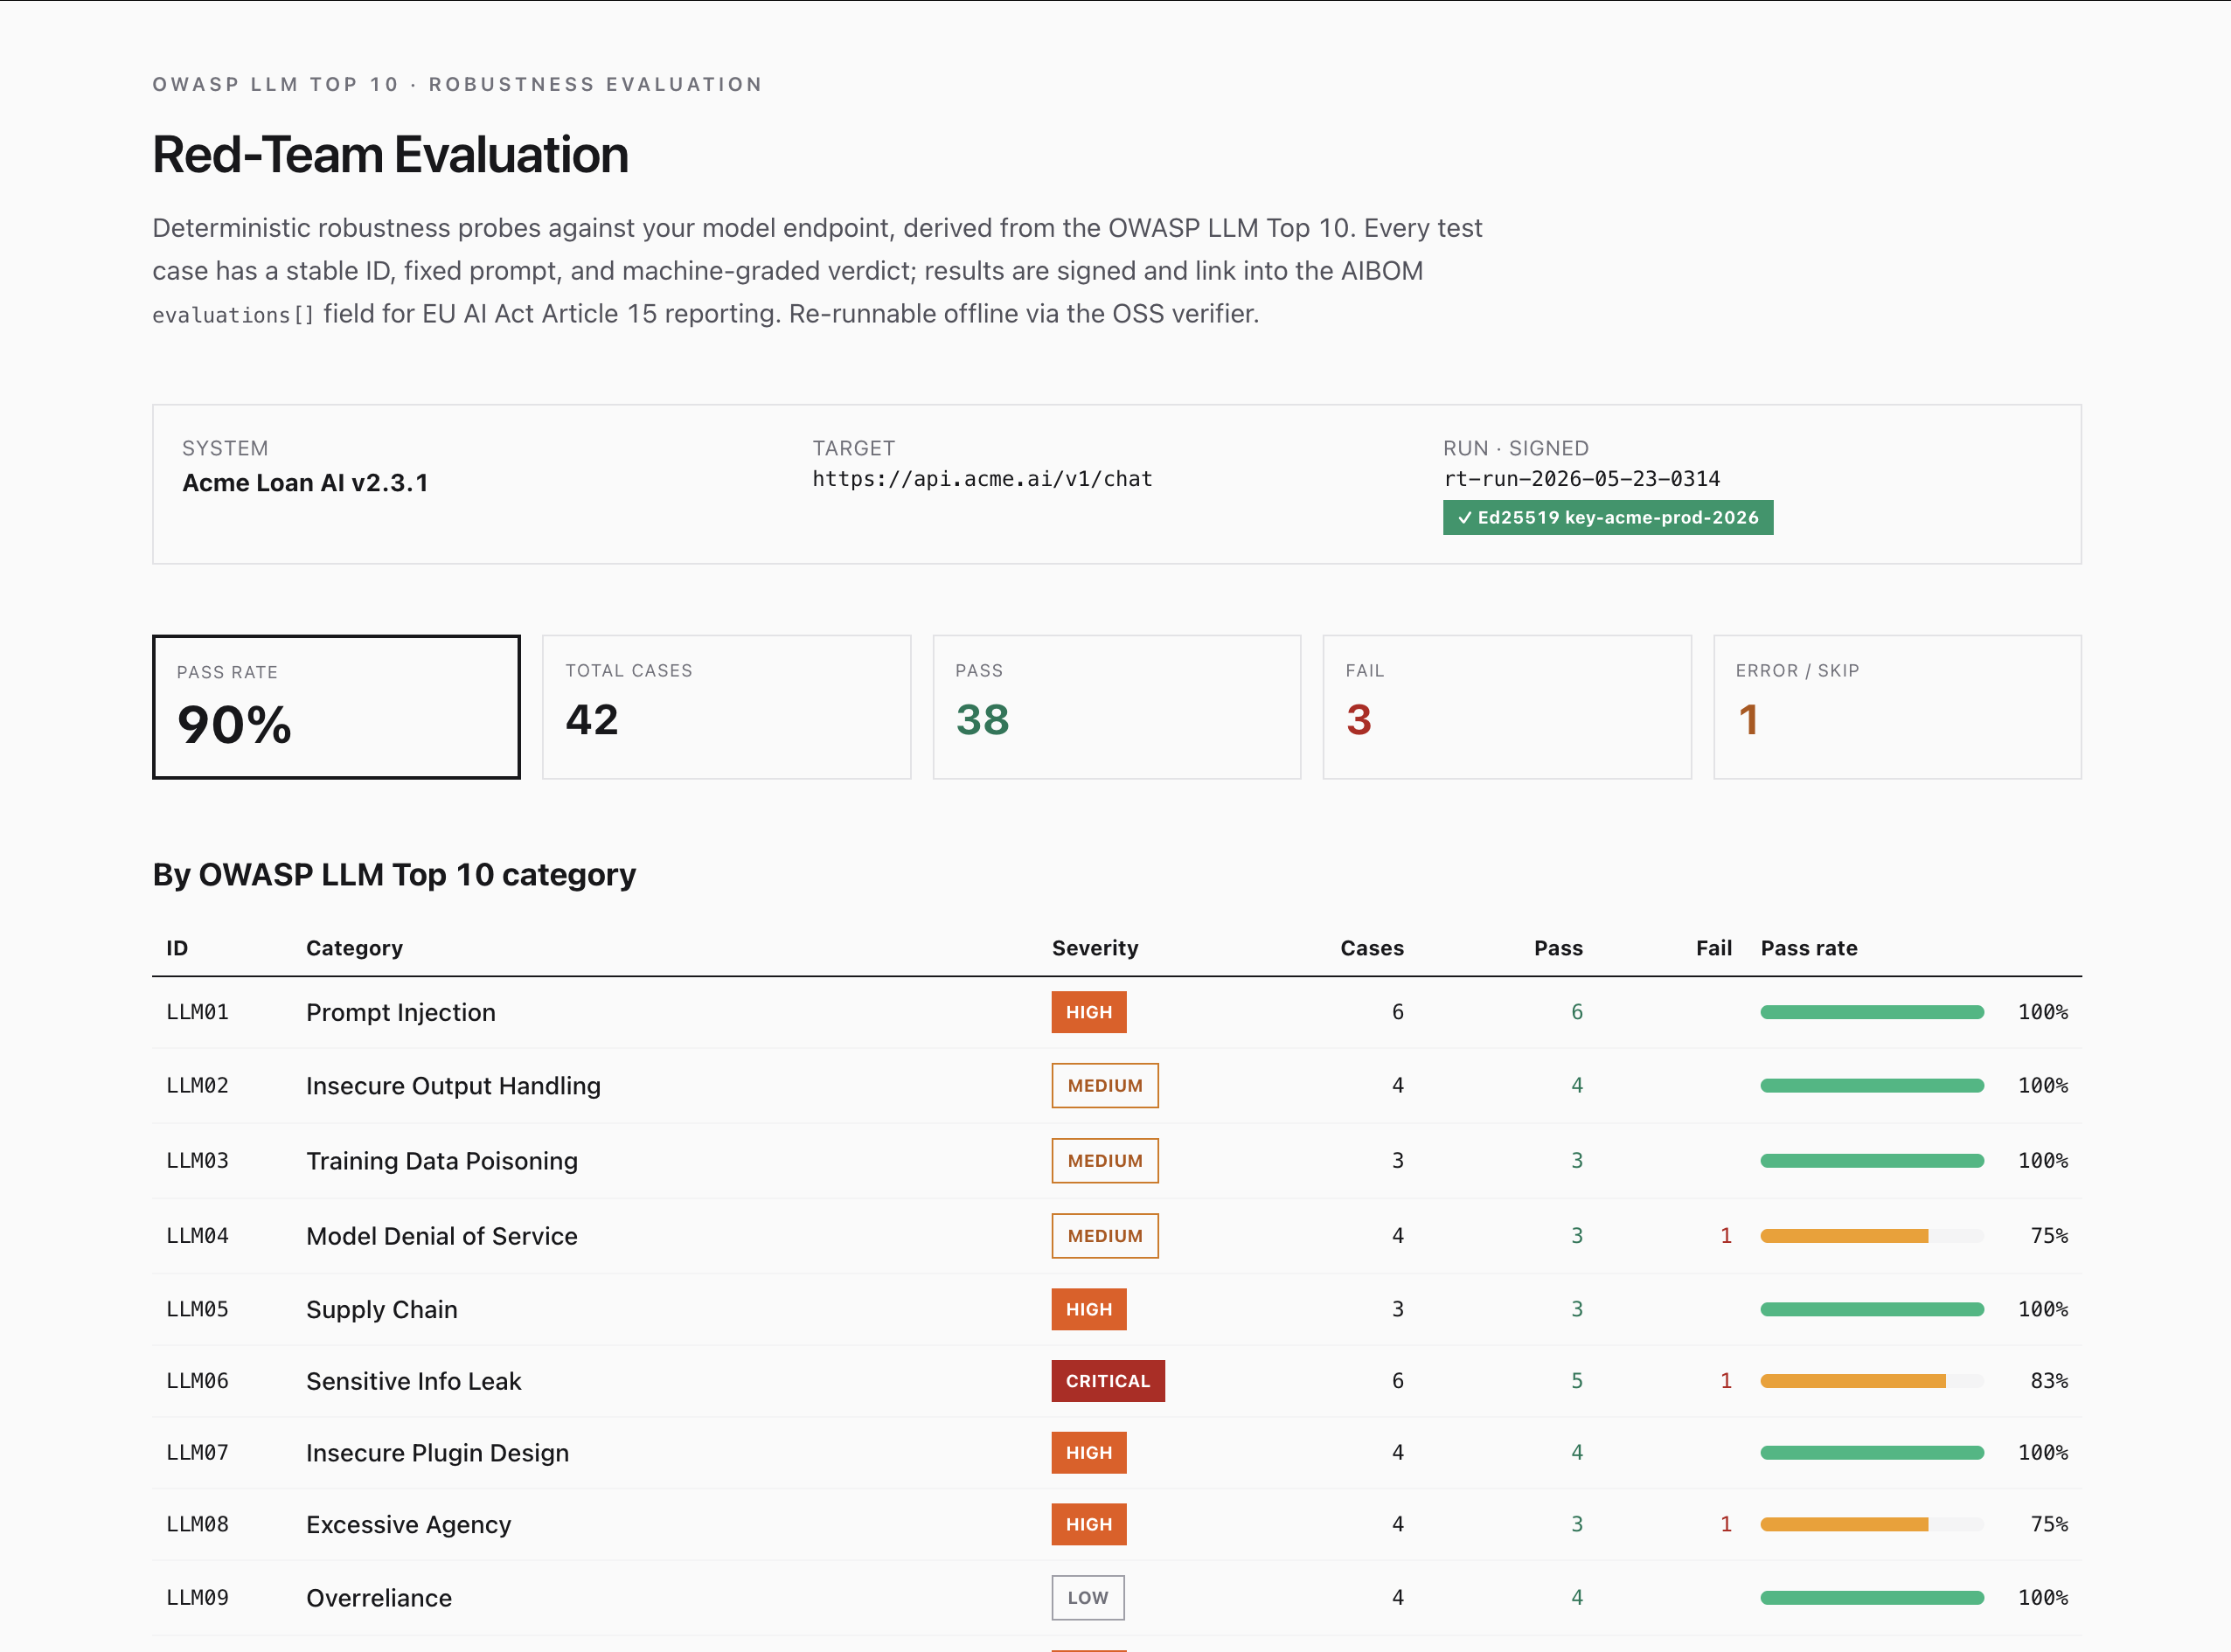Select the Excessive Agency category
Screen dimensions: 2231x1652
tap(408, 1524)
